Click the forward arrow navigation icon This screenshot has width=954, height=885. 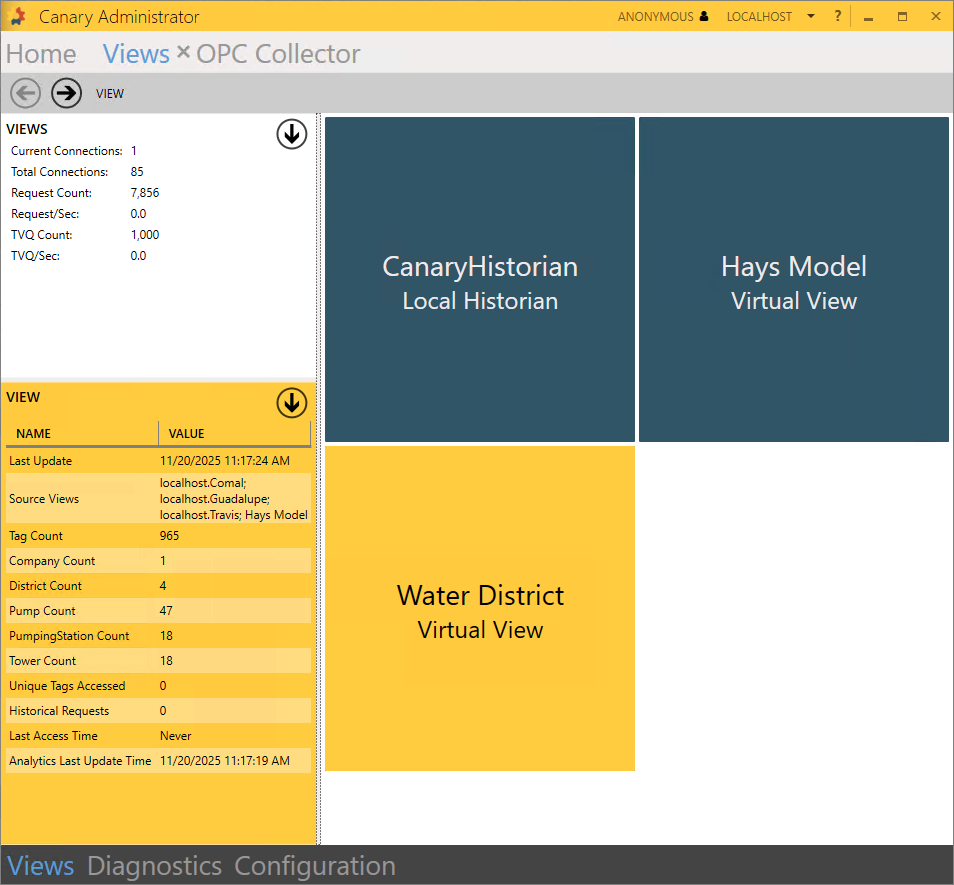(67, 93)
